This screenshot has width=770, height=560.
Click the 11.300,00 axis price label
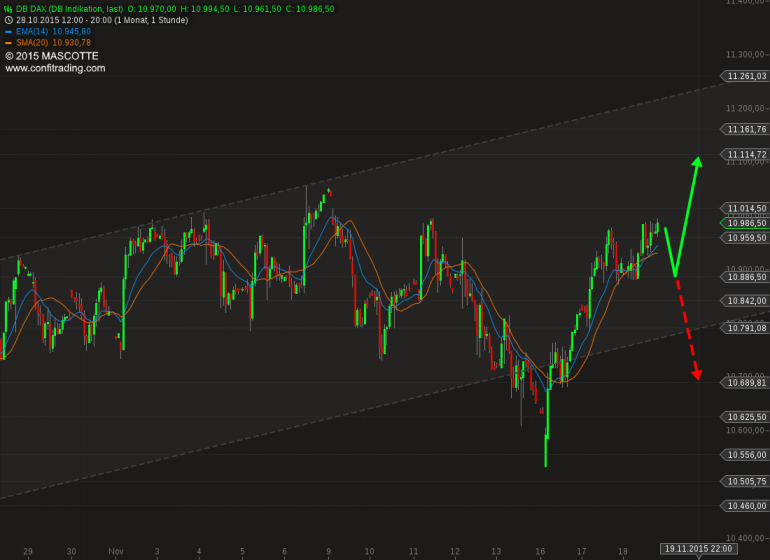tap(745, 55)
